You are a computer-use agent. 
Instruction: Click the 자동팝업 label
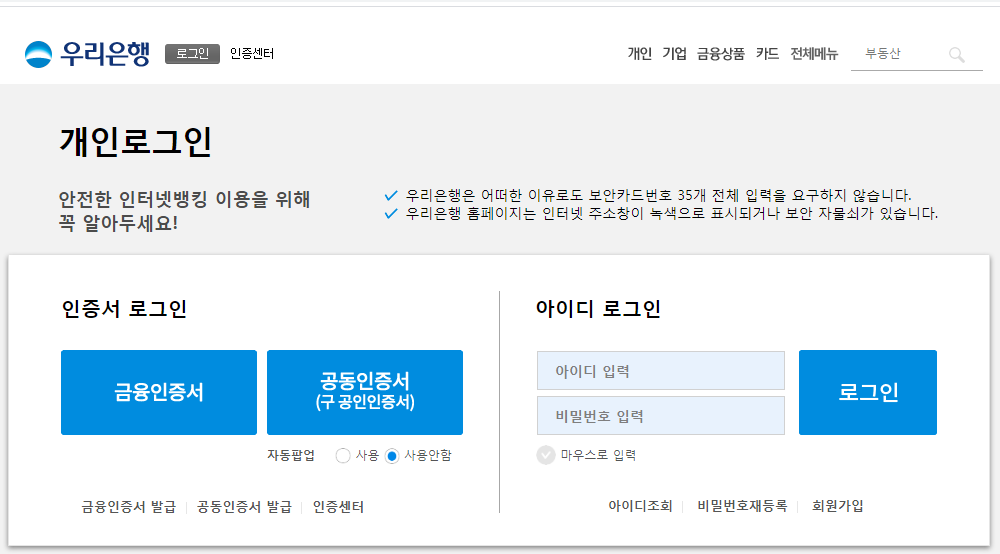[291, 455]
